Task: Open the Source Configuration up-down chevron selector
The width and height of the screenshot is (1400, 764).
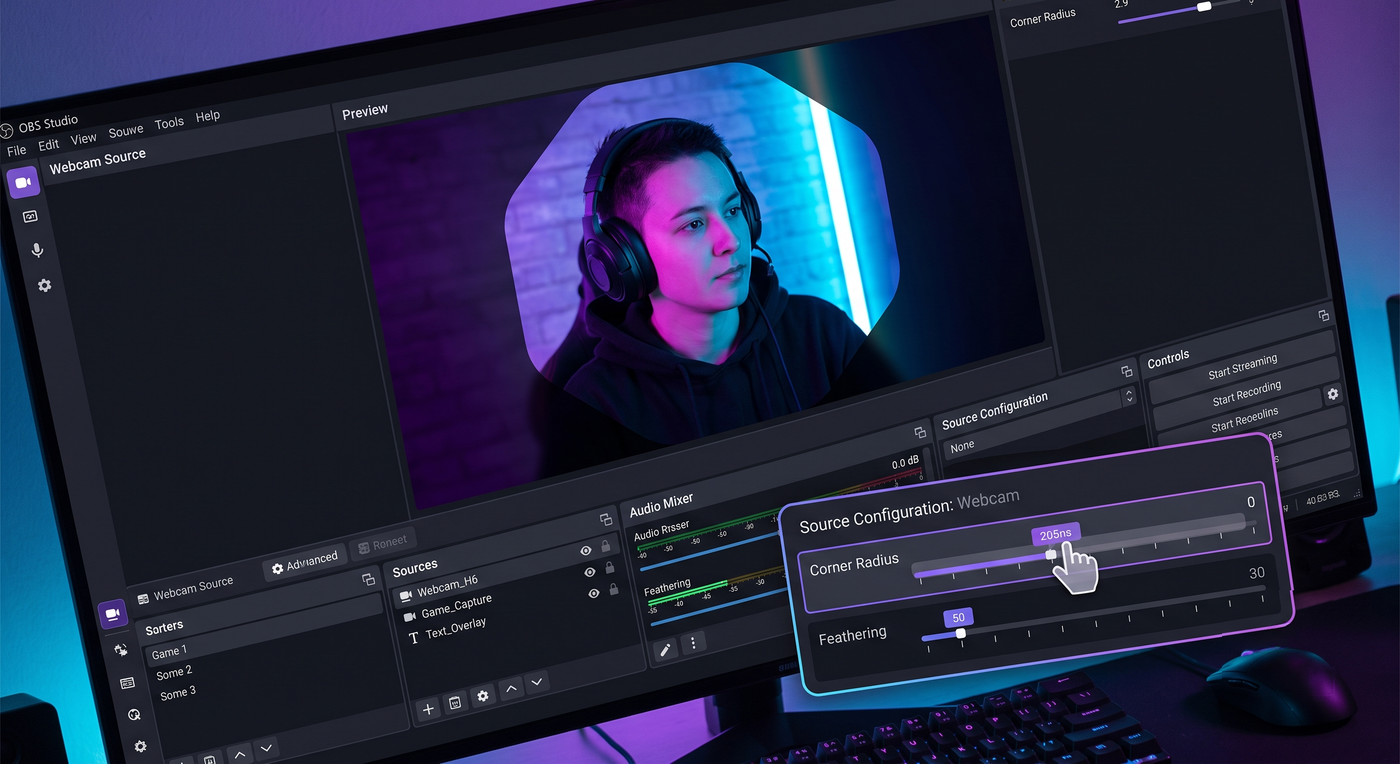Action: pos(1129,396)
